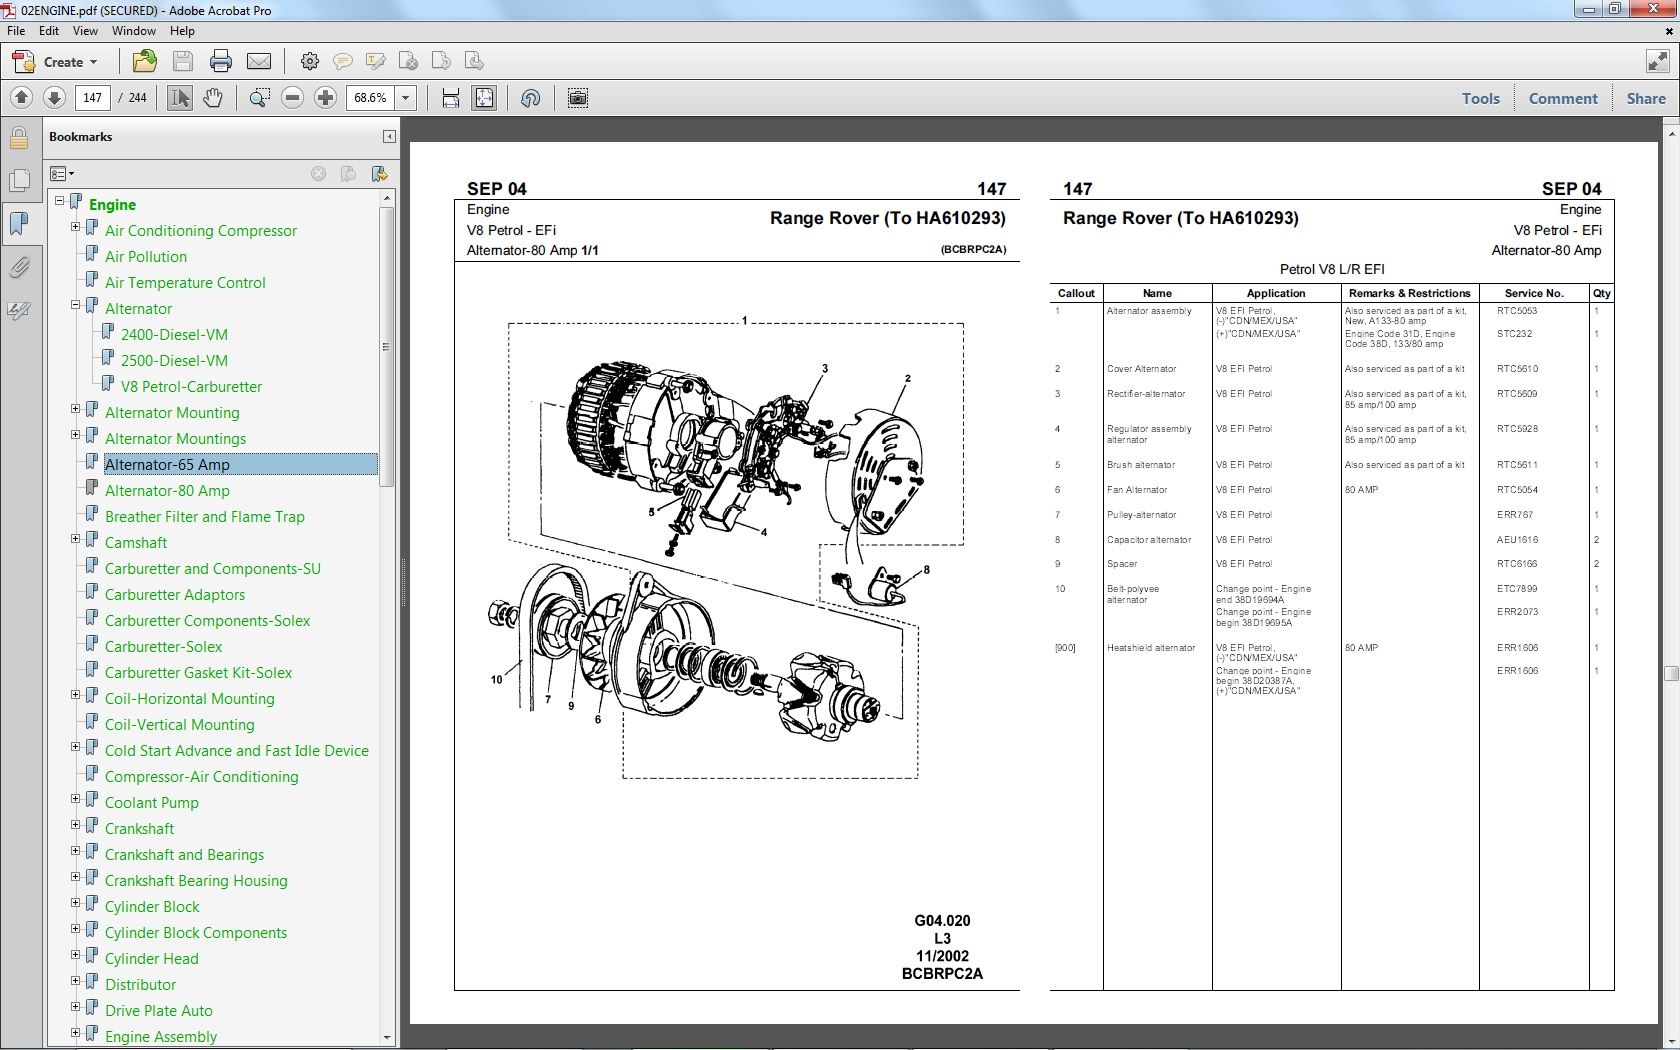The width and height of the screenshot is (1680, 1050).
Task: Open the Comment pane
Action: pyautogui.click(x=1563, y=98)
